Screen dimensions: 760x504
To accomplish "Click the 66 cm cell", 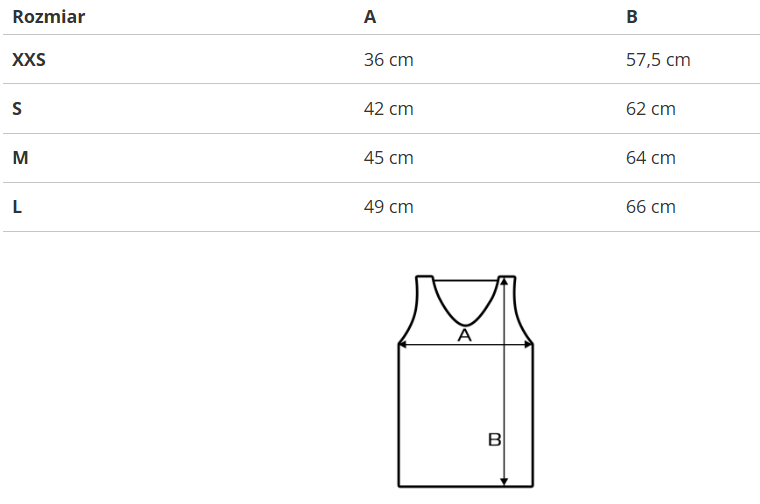I will [x=650, y=207].
